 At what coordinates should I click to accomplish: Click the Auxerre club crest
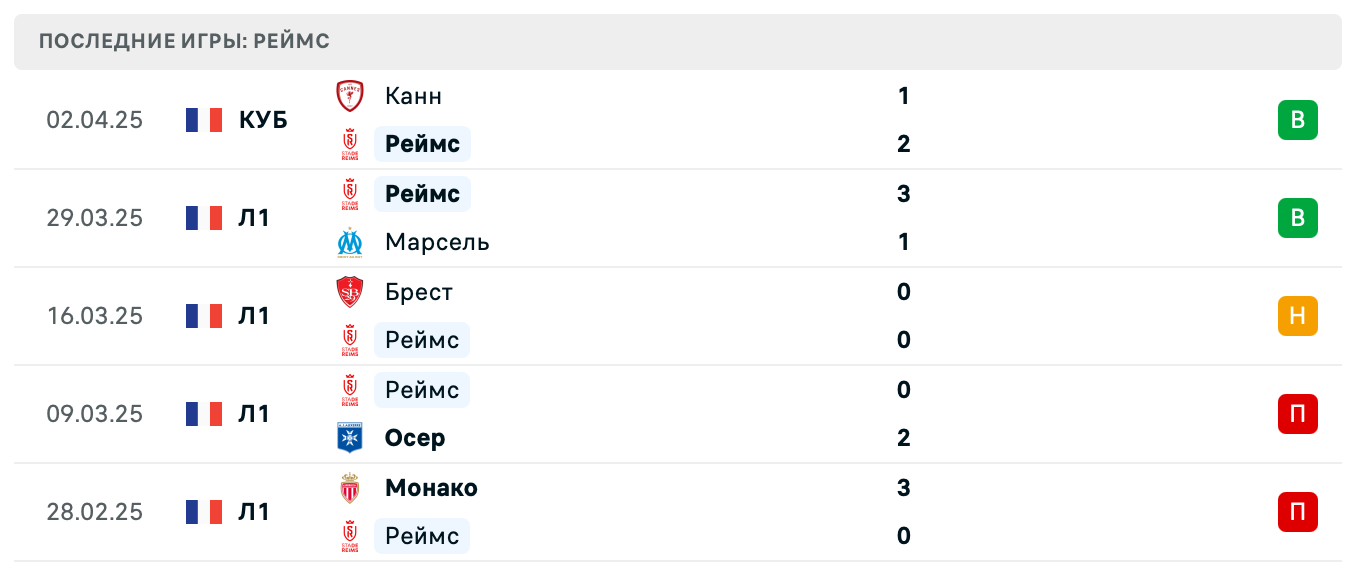349,438
